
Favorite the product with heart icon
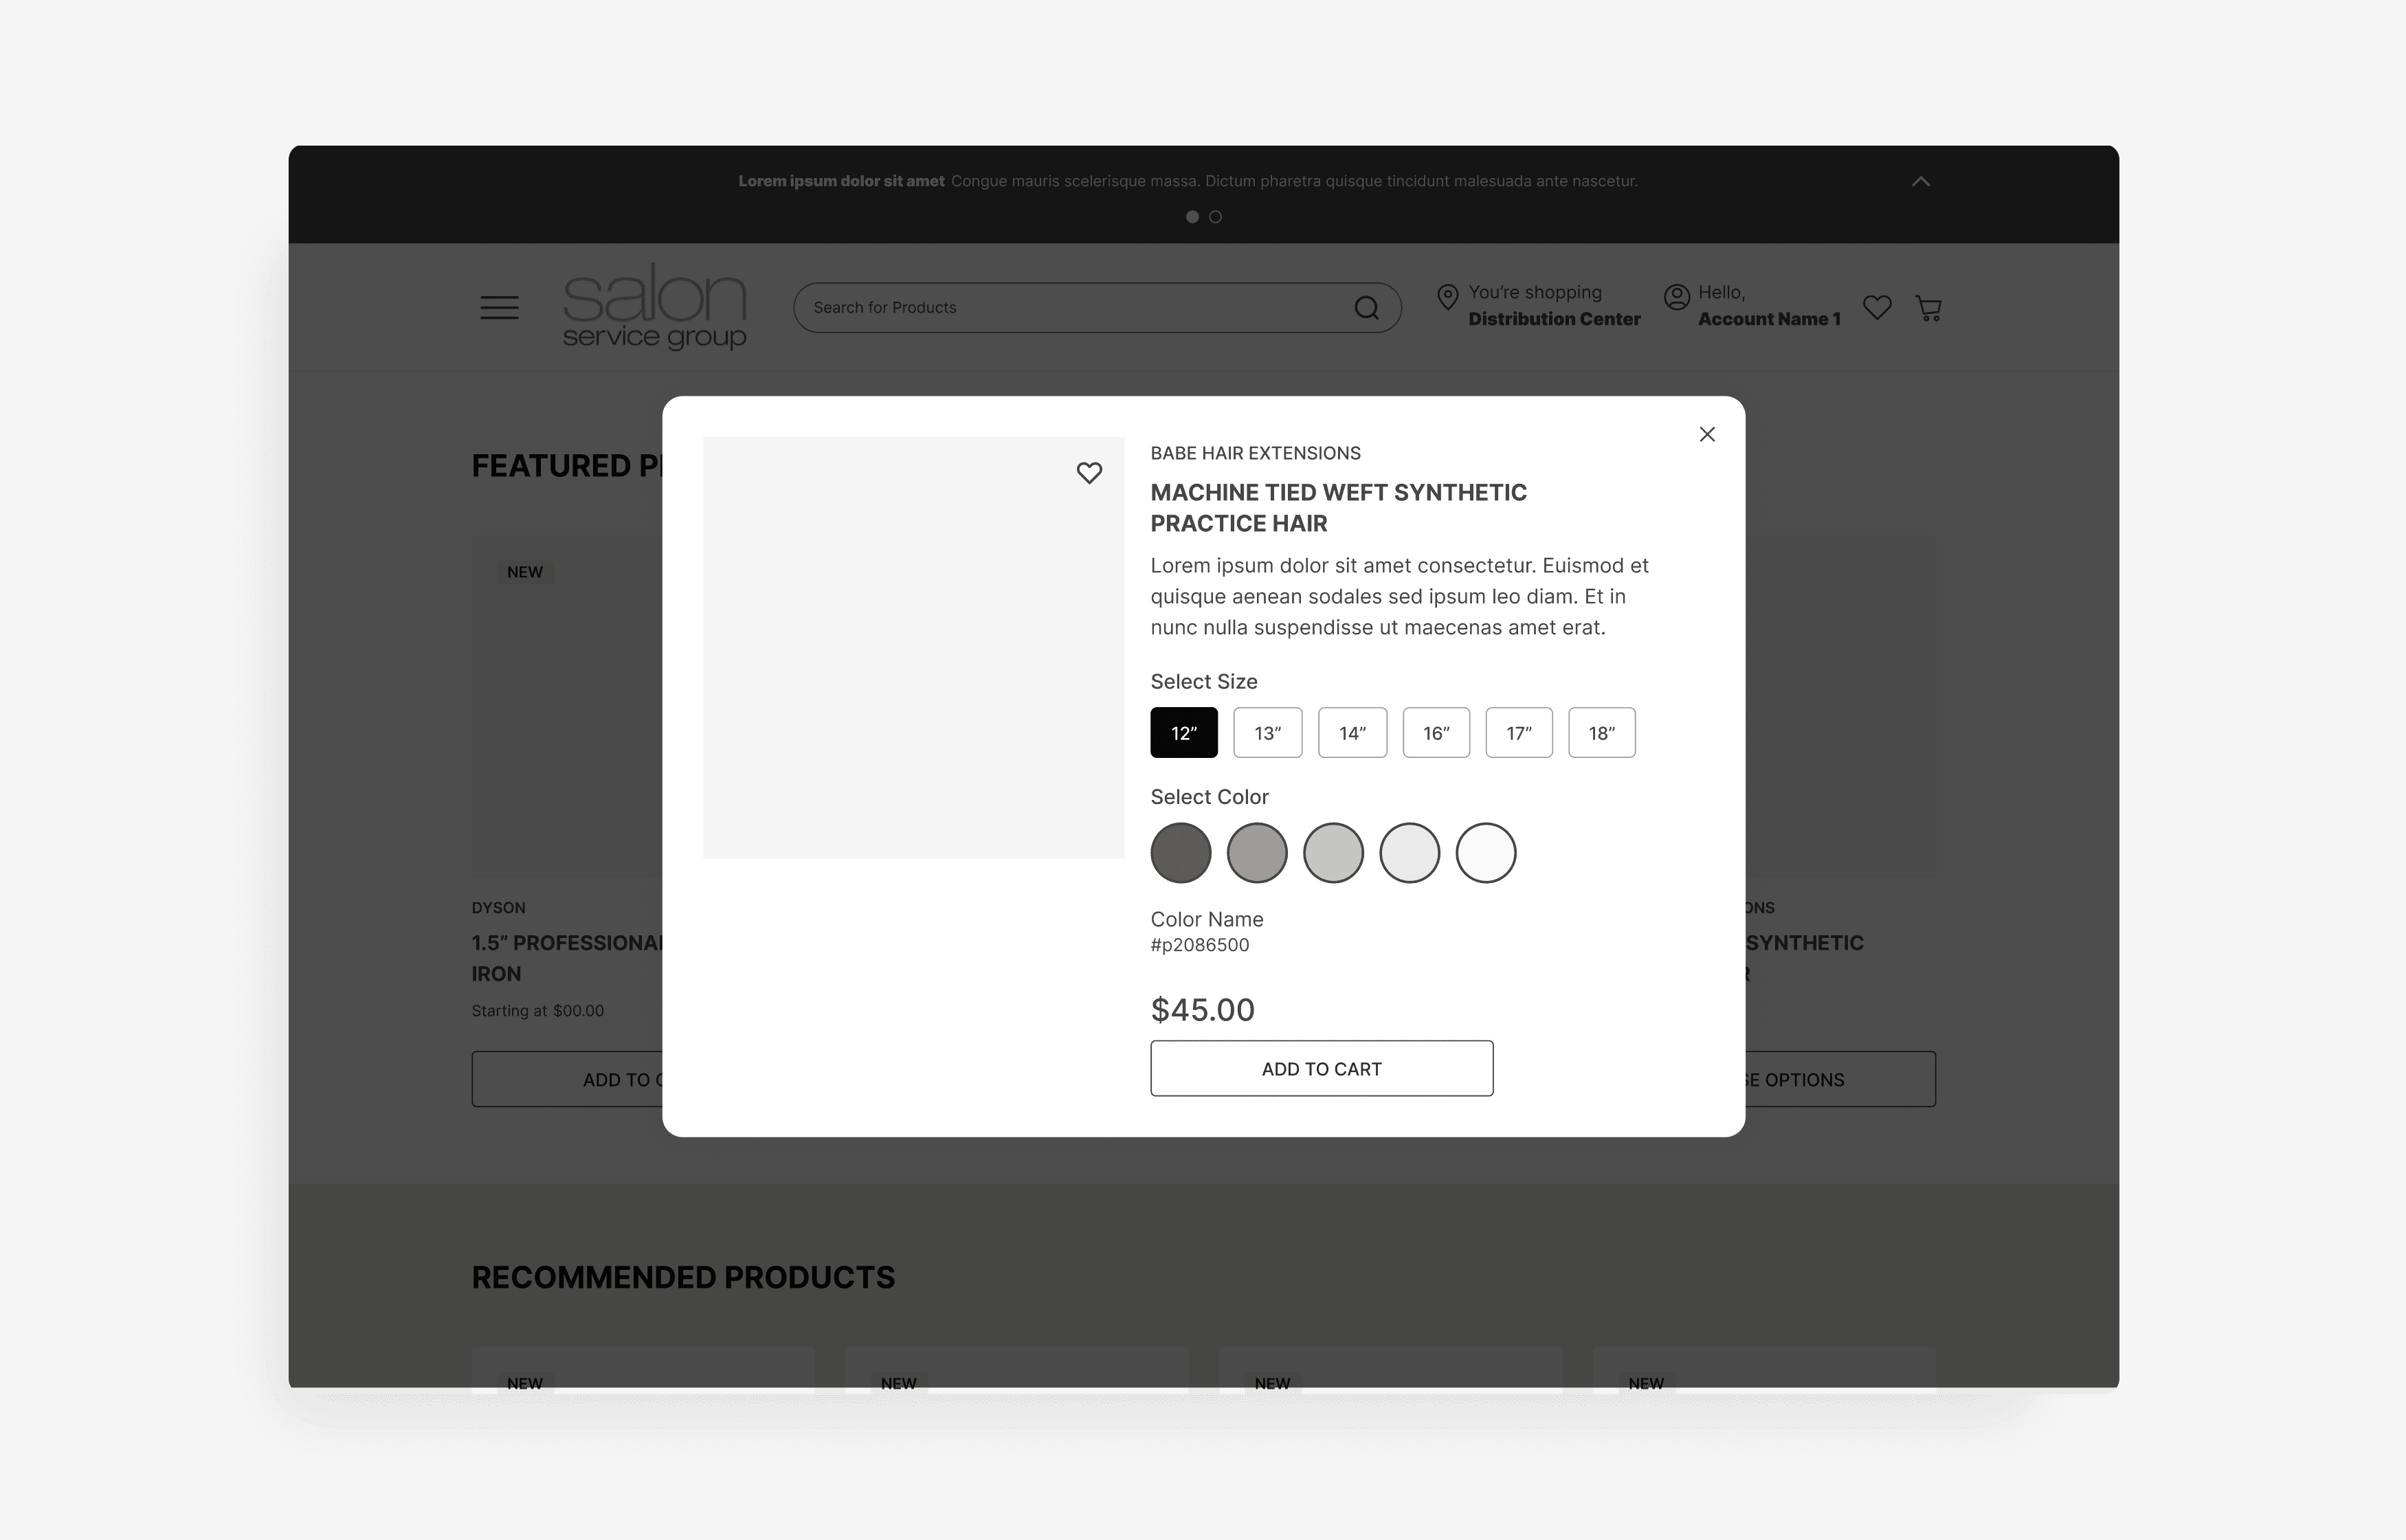coord(1089,473)
